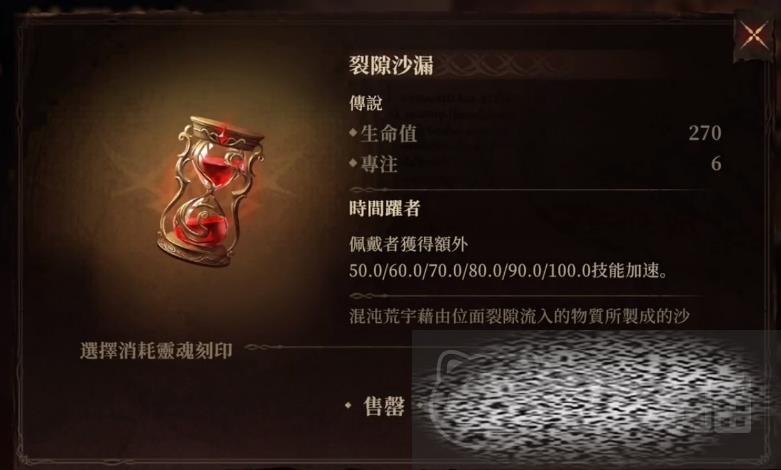The height and width of the screenshot is (470, 781).
Task: Click the diamond icon before 售罄
Action: (x=348, y=405)
